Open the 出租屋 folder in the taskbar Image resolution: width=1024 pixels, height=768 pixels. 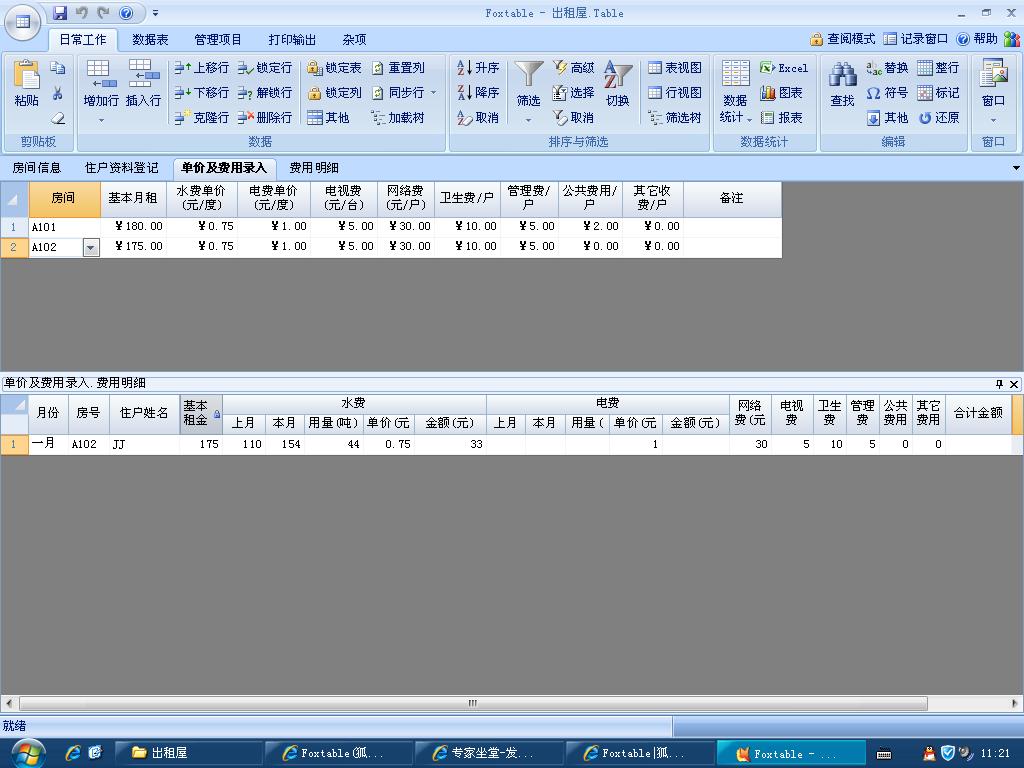tap(189, 753)
